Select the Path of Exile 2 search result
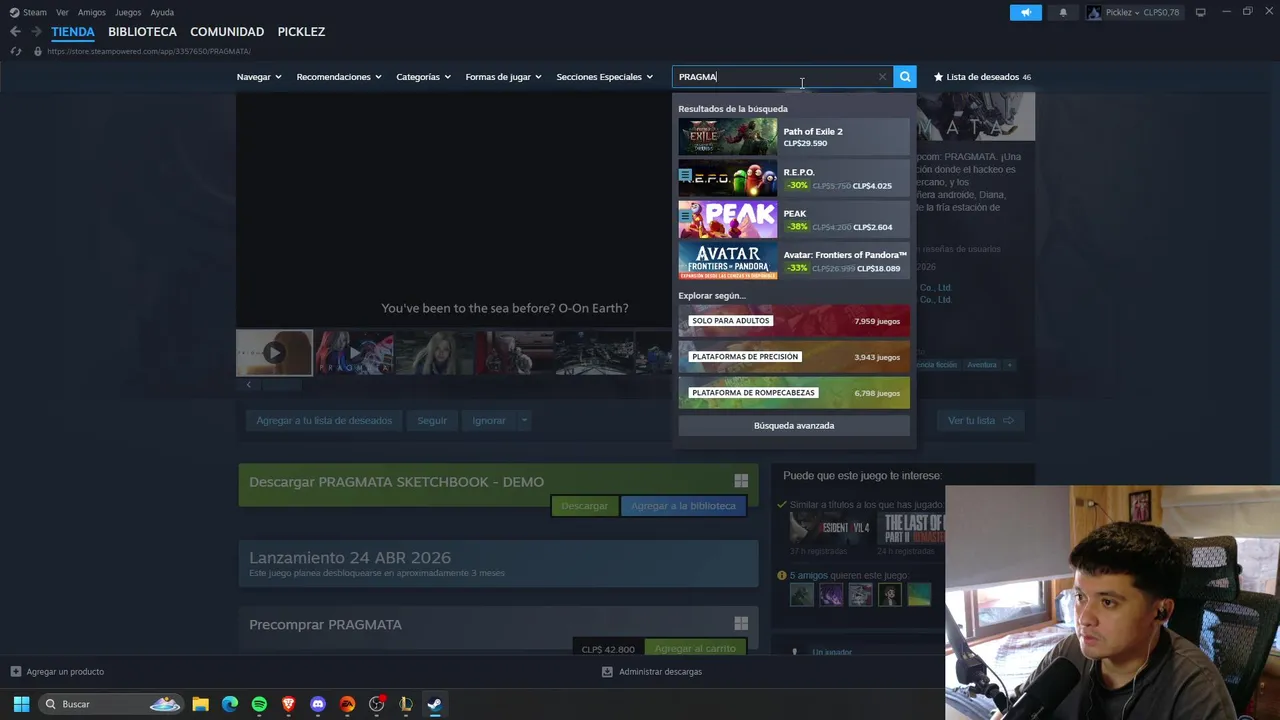This screenshot has height=720, width=1280. [x=794, y=137]
